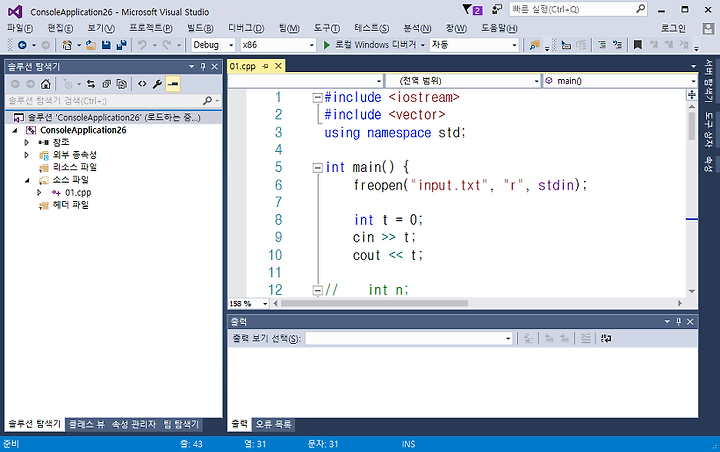Image resolution: width=720 pixels, height=452 pixels.
Task: Click the View Code icon in Solution Explorer
Action: click(x=142, y=84)
